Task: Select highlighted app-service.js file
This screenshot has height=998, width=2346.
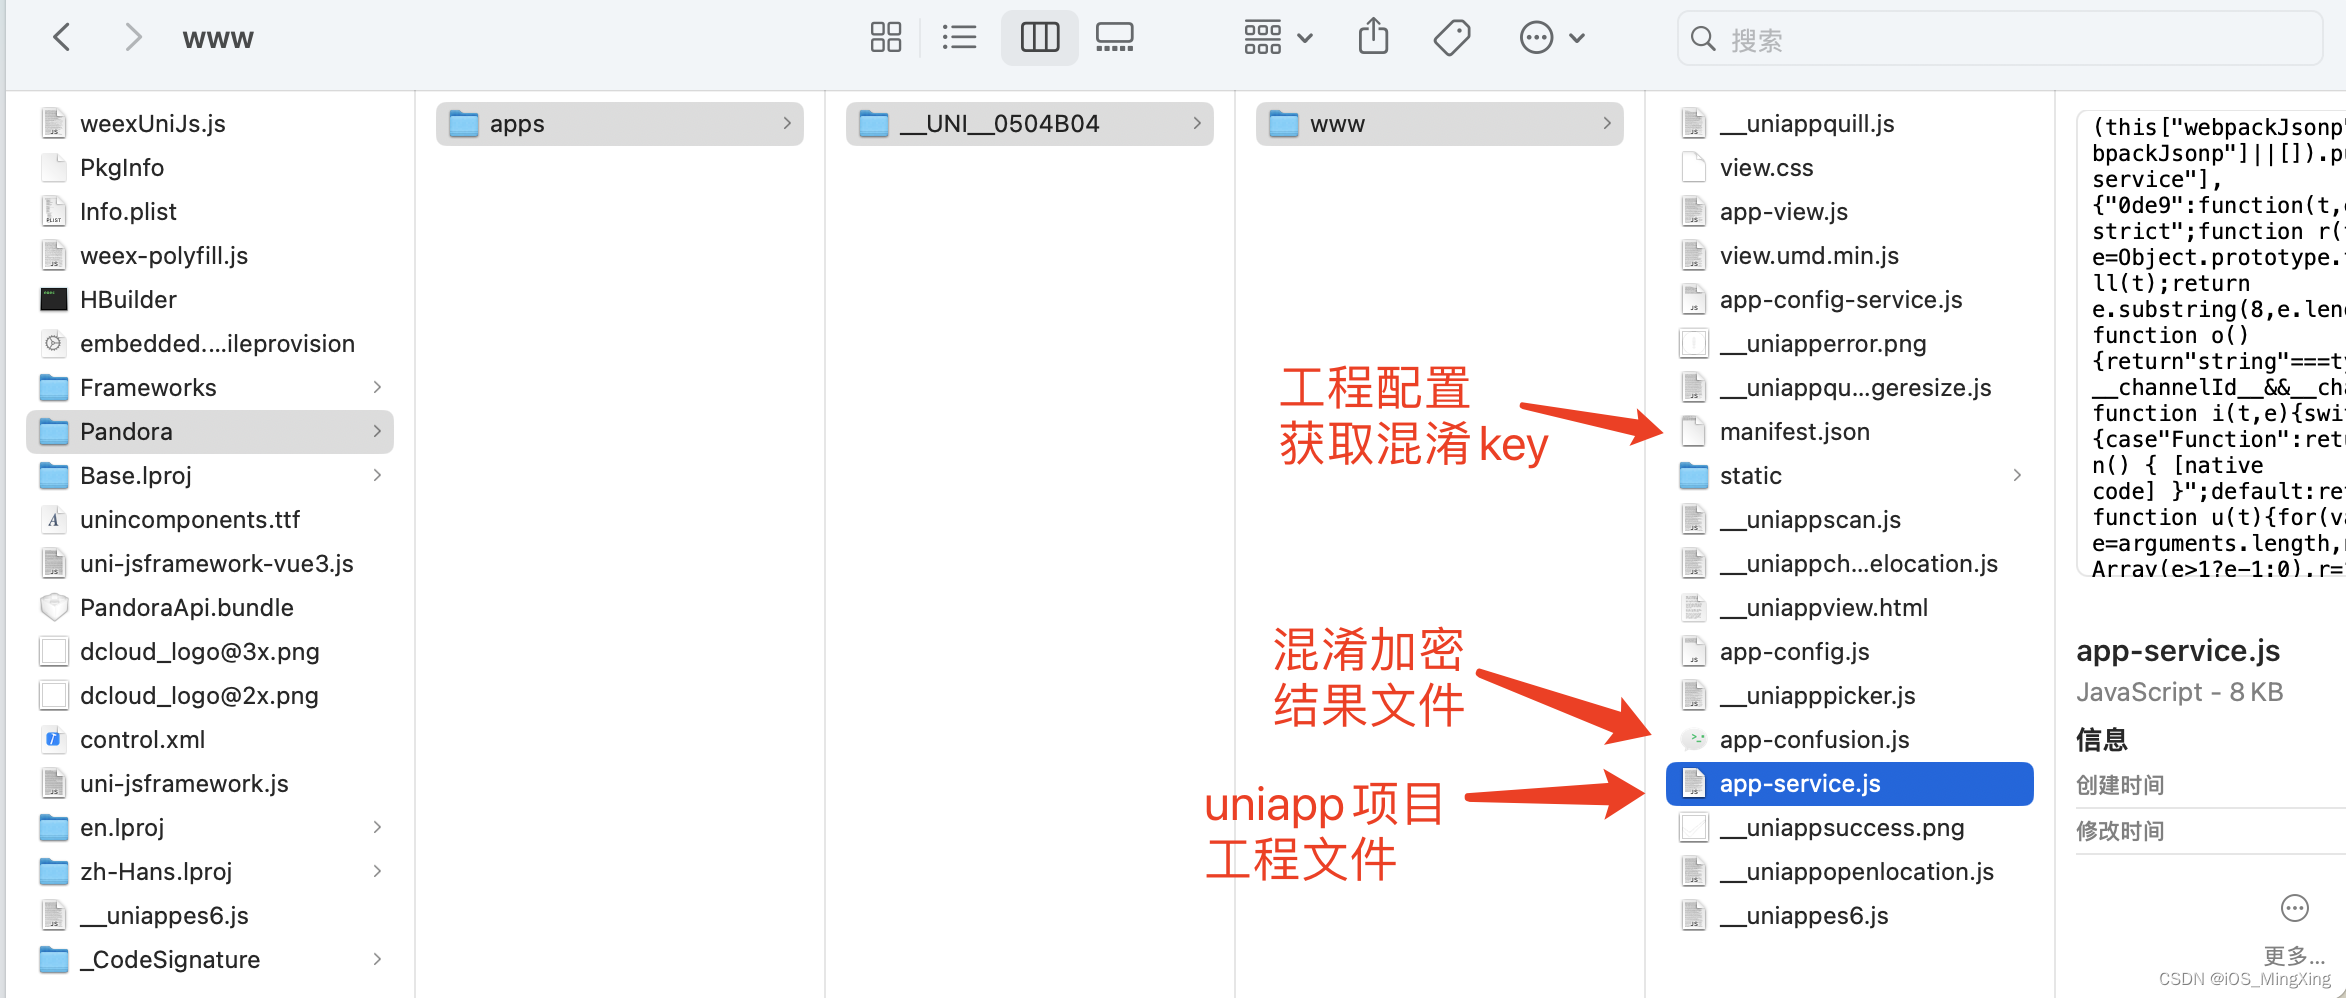Action: click(1850, 784)
